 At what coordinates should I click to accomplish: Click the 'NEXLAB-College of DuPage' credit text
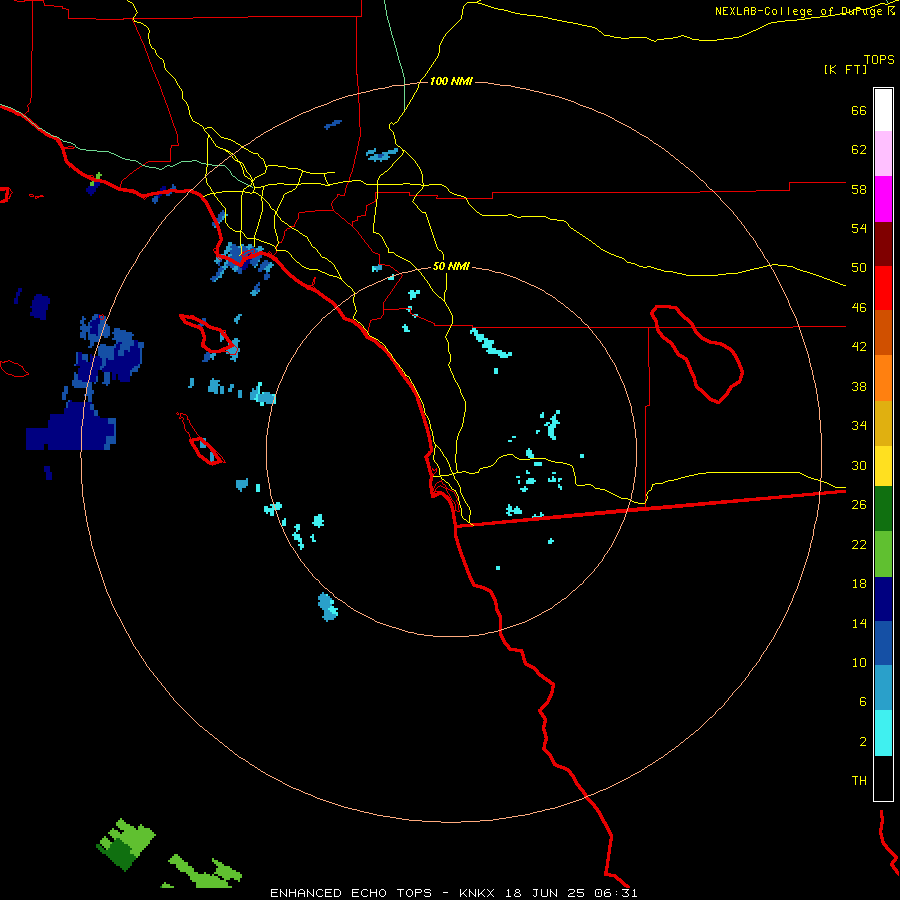tap(798, 11)
